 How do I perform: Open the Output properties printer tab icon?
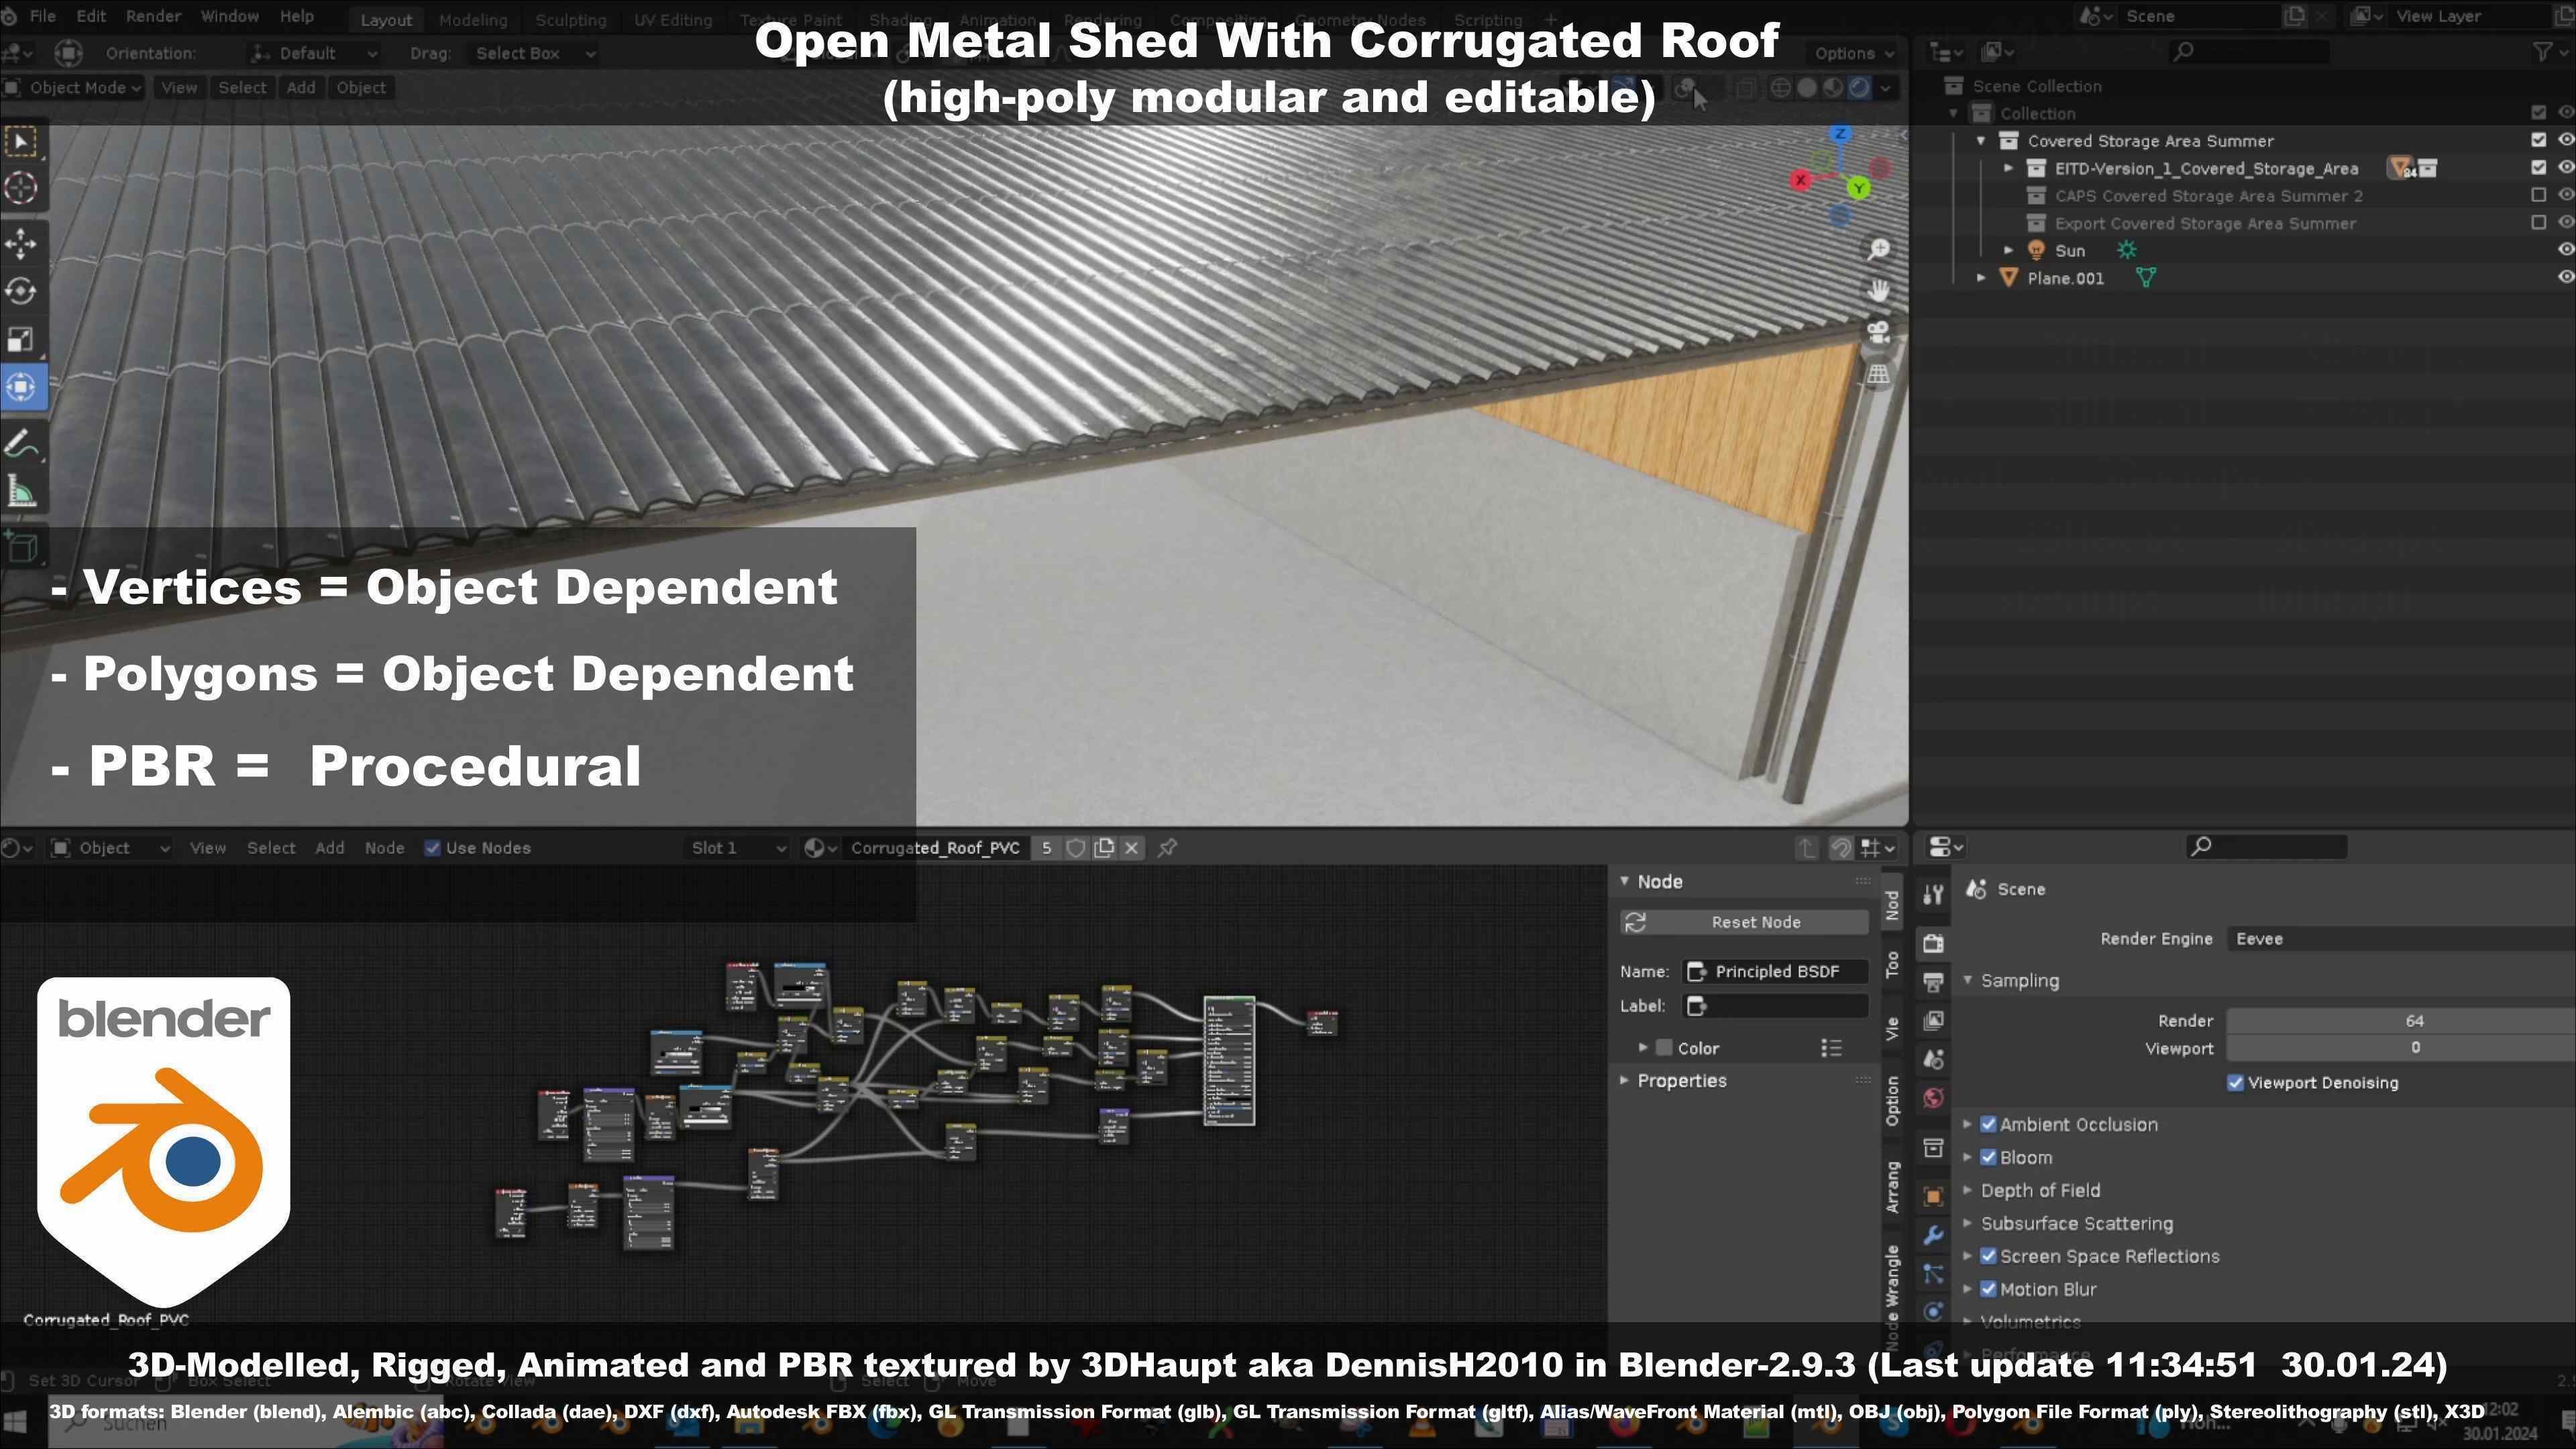1933,982
